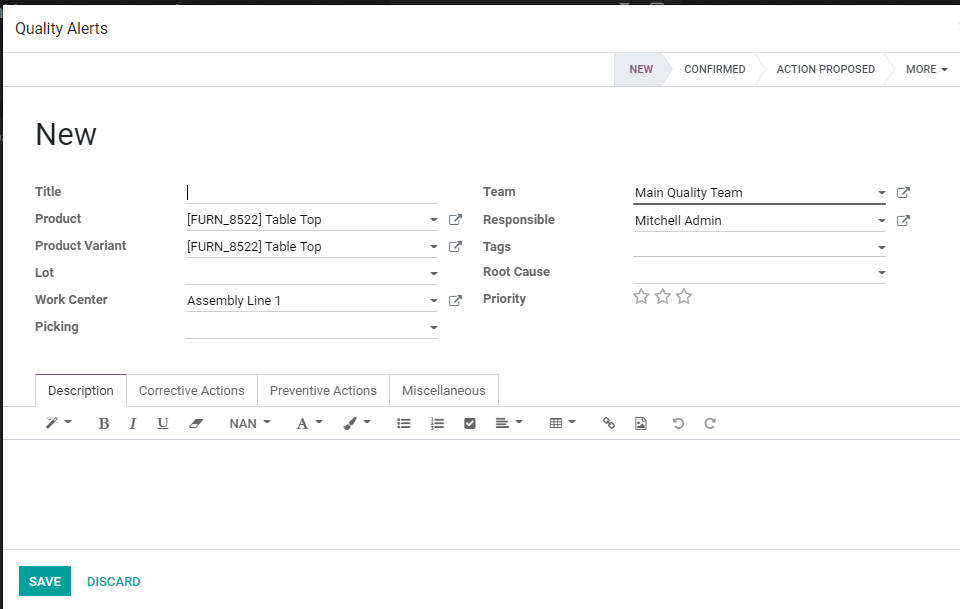960x609 pixels.
Task: Set priority to one star
Action: [641, 297]
